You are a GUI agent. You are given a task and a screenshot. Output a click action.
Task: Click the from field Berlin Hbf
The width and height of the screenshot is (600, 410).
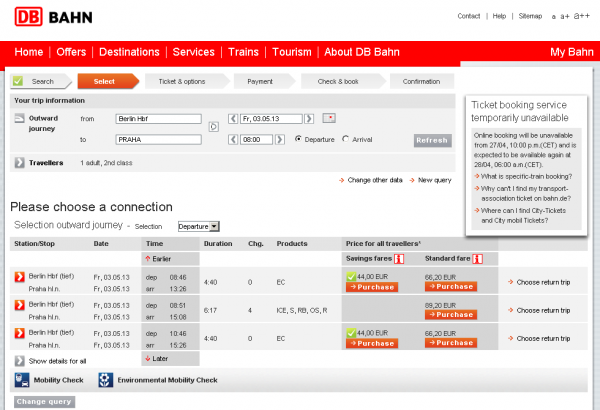(158, 119)
